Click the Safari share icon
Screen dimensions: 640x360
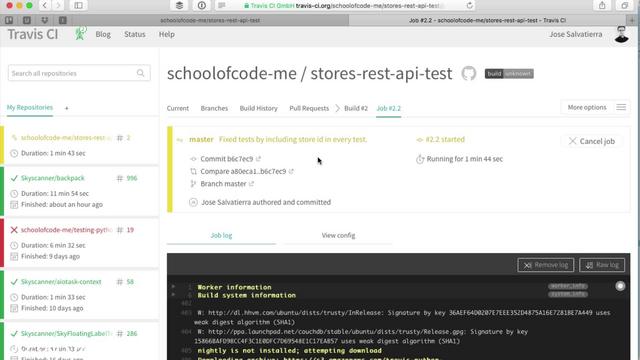pos(602,5)
